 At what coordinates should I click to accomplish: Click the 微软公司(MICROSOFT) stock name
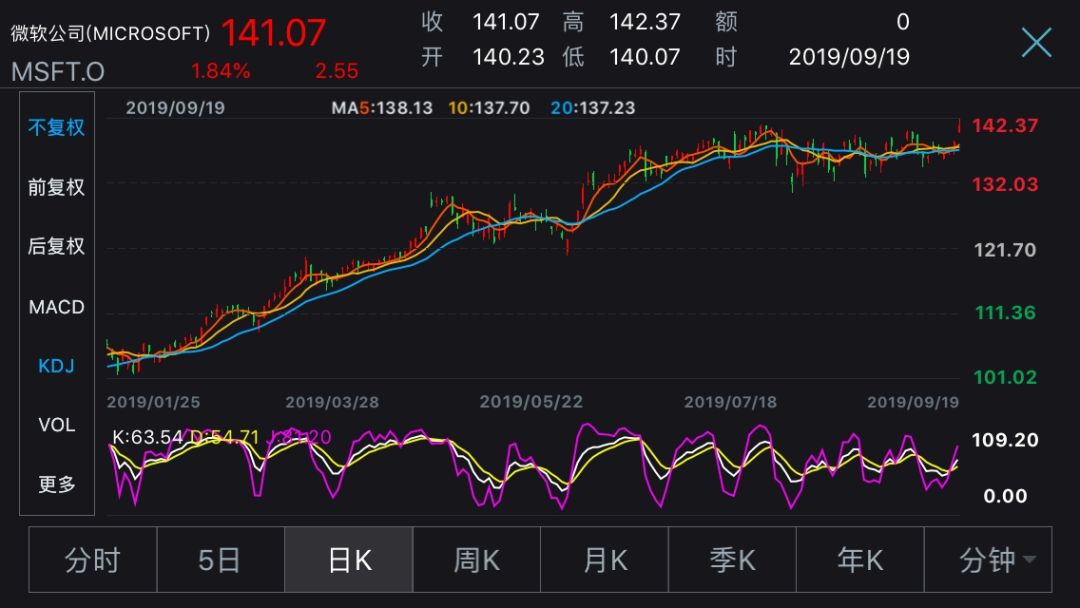click(x=110, y=33)
